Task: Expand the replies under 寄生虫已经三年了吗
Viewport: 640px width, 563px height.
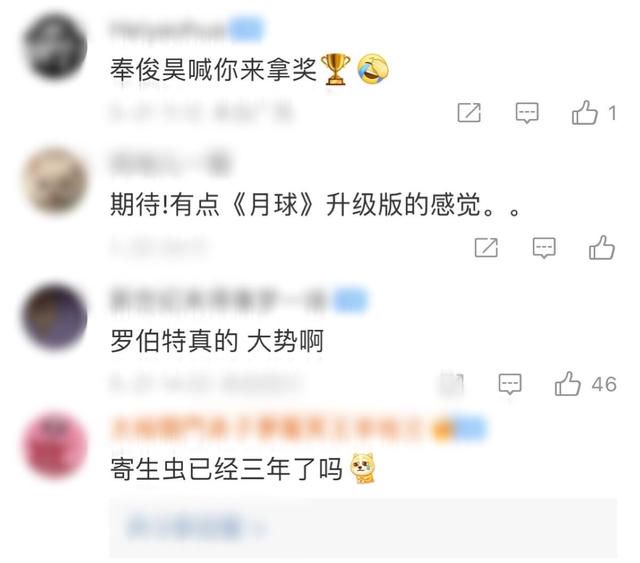Action: click(x=195, y=528)
